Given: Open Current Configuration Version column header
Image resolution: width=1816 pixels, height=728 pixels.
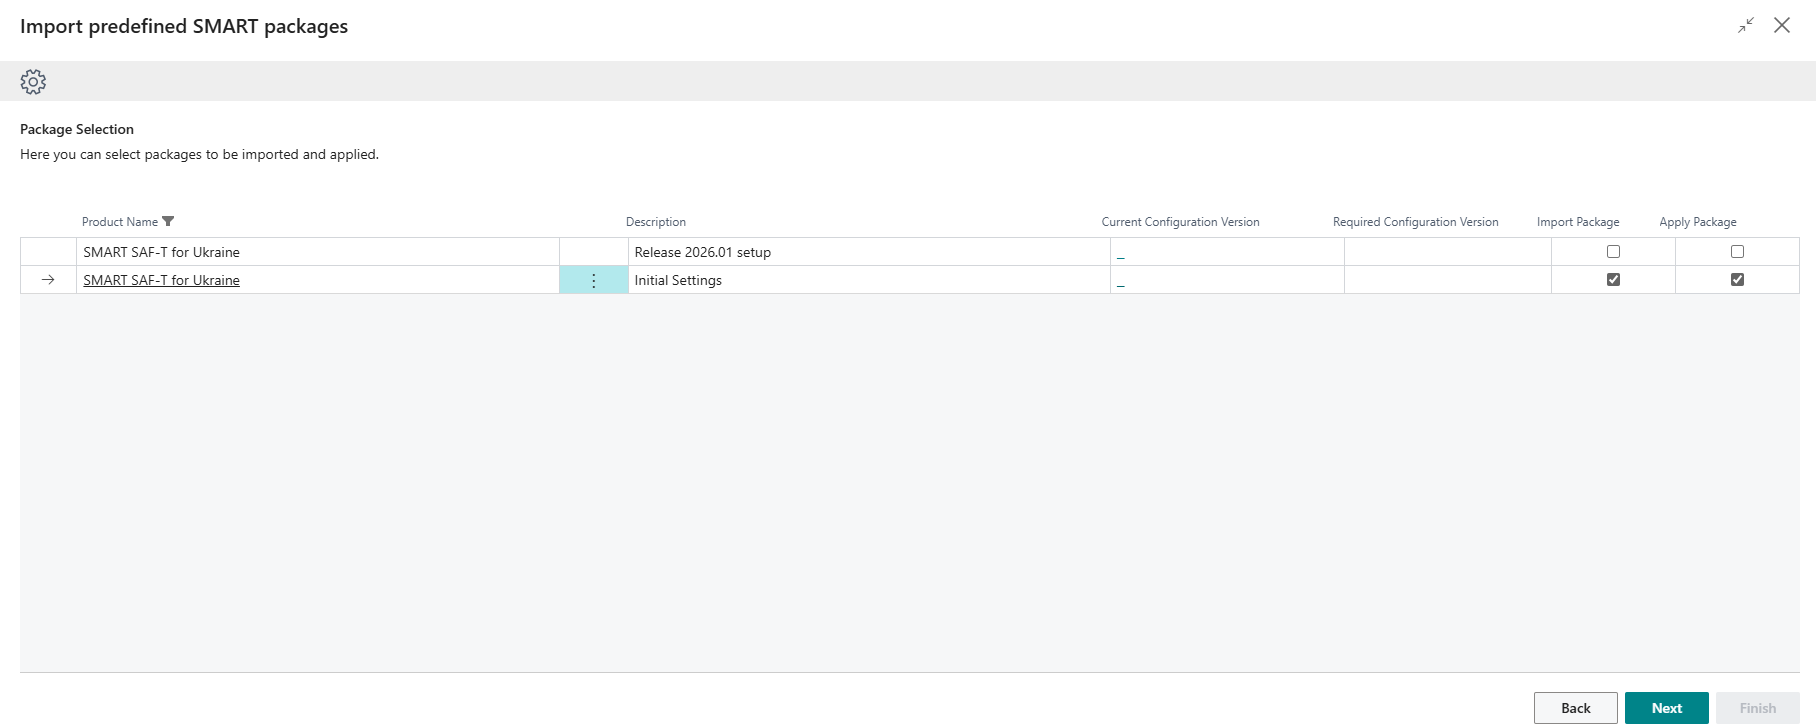Looking at the screenshot, I should 1180,222.
